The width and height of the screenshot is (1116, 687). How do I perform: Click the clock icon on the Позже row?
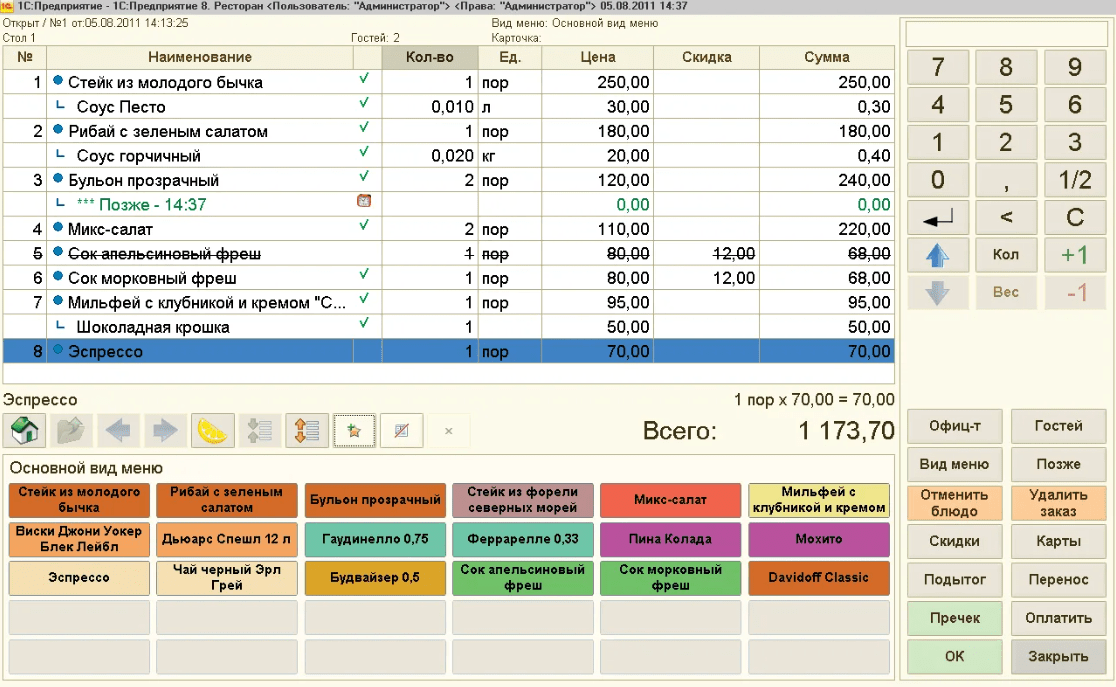364,201
